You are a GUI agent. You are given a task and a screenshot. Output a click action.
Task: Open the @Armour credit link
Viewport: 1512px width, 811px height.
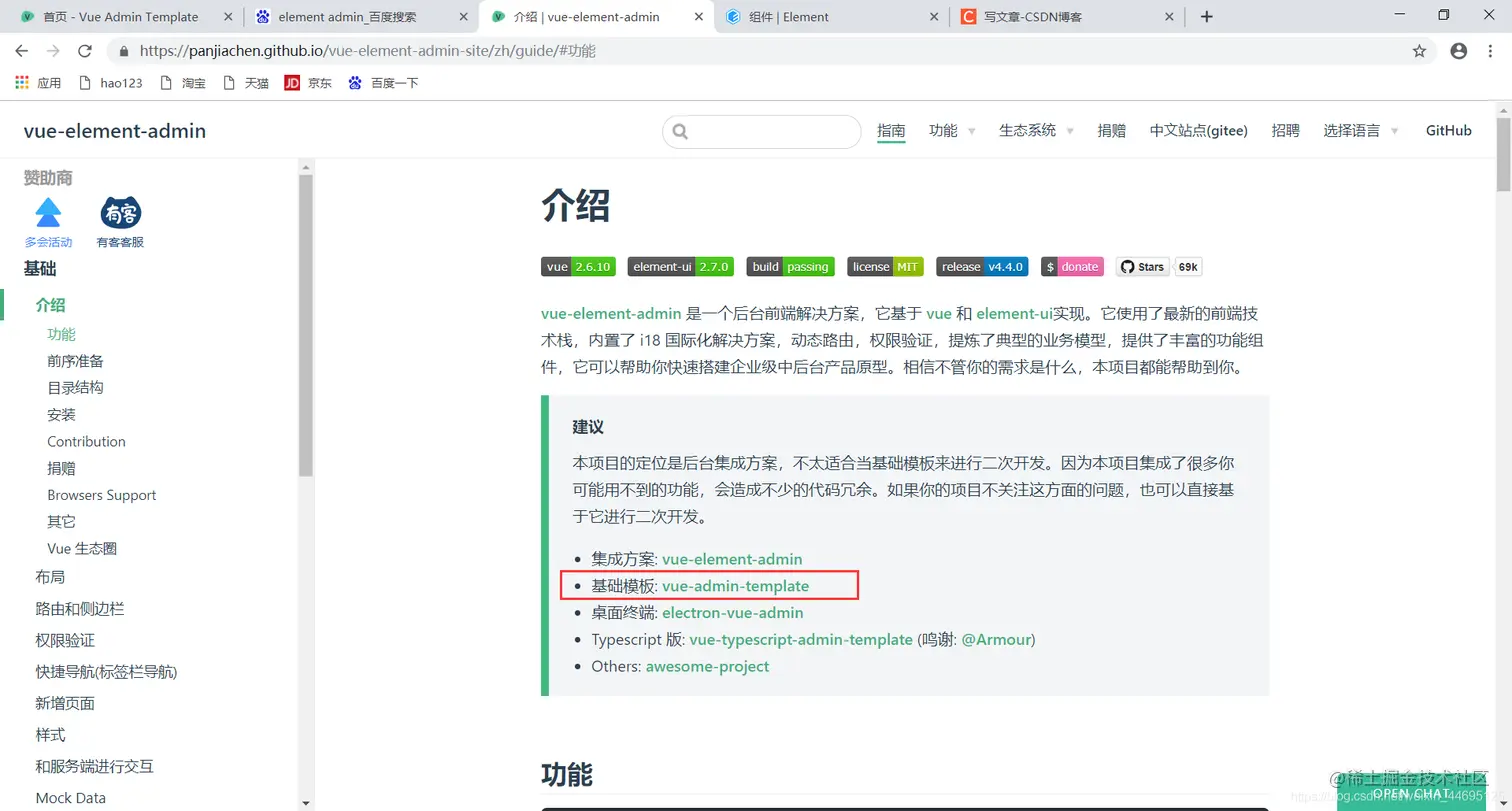point(996,639)
